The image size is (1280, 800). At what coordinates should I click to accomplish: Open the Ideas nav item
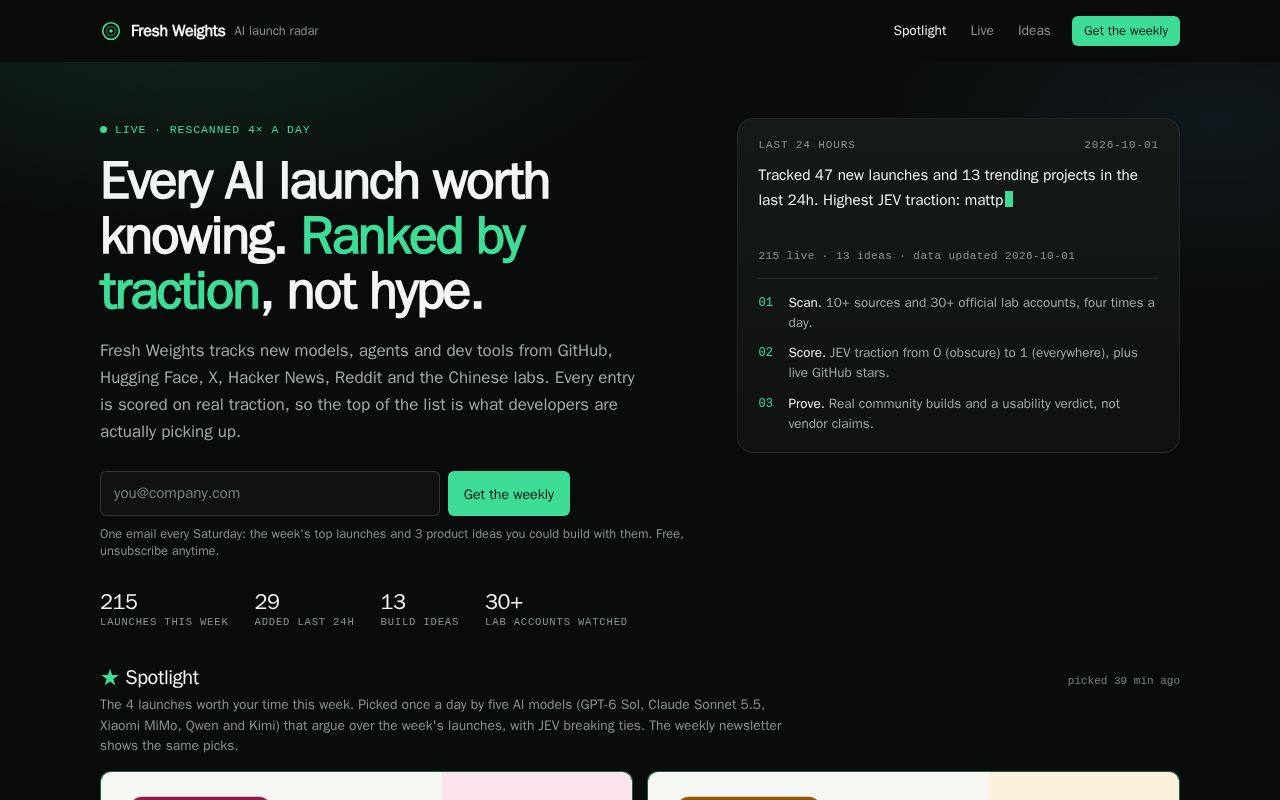pos(1034,31)
